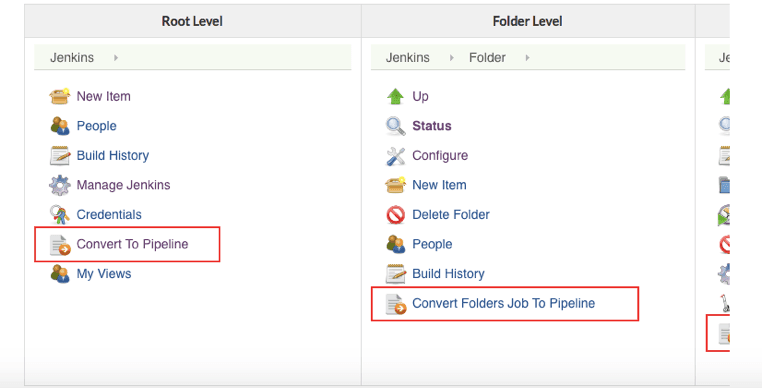Click the People icon under Root Level
The image size is (762, 388).
pos(60,126)
